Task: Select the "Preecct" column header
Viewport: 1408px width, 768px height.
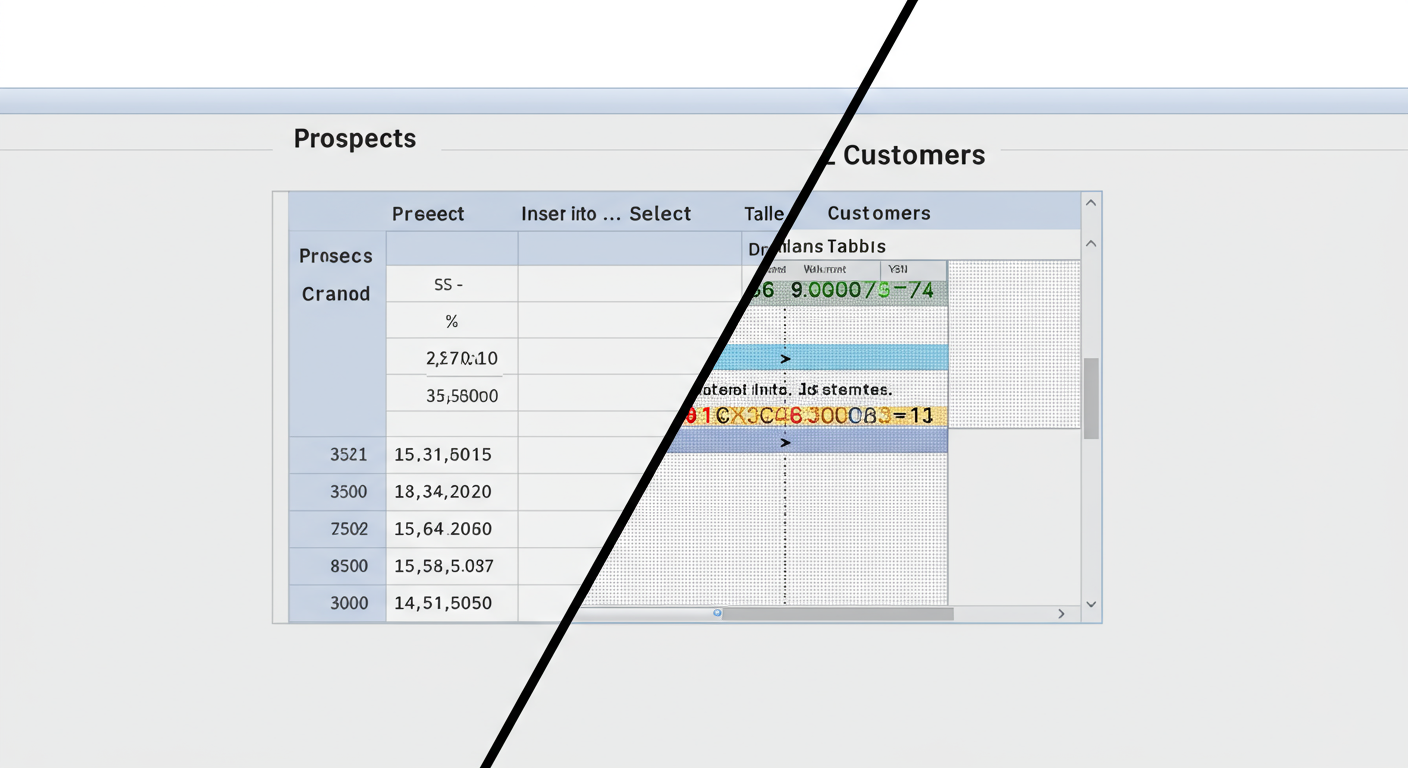Action: (428, 214)
